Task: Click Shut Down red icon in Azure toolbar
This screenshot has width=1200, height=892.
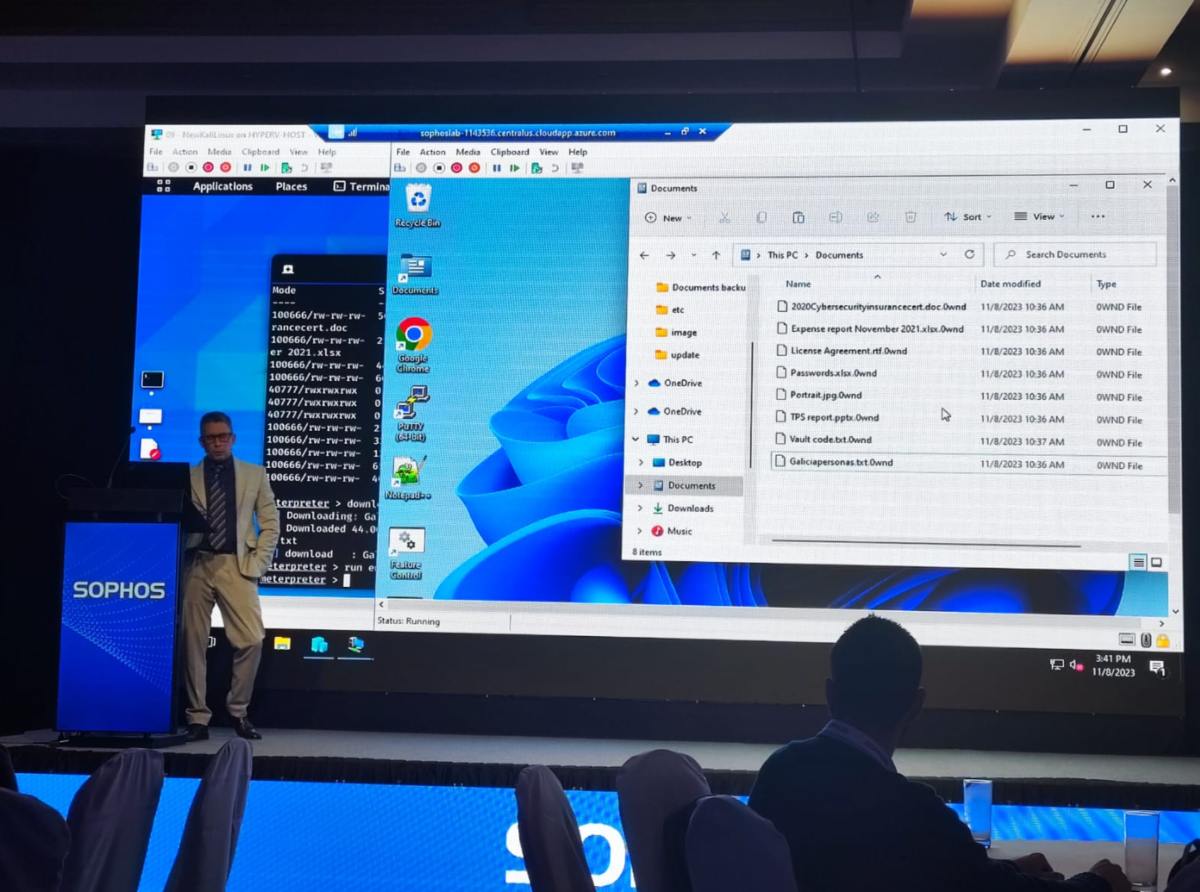Action: coord(457,168)
